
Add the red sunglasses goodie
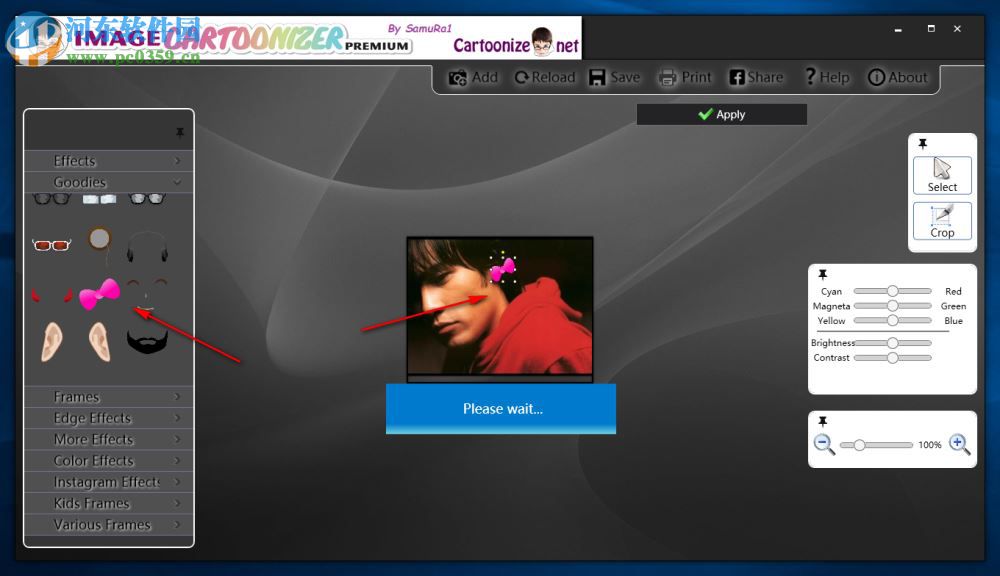point(52,245)
